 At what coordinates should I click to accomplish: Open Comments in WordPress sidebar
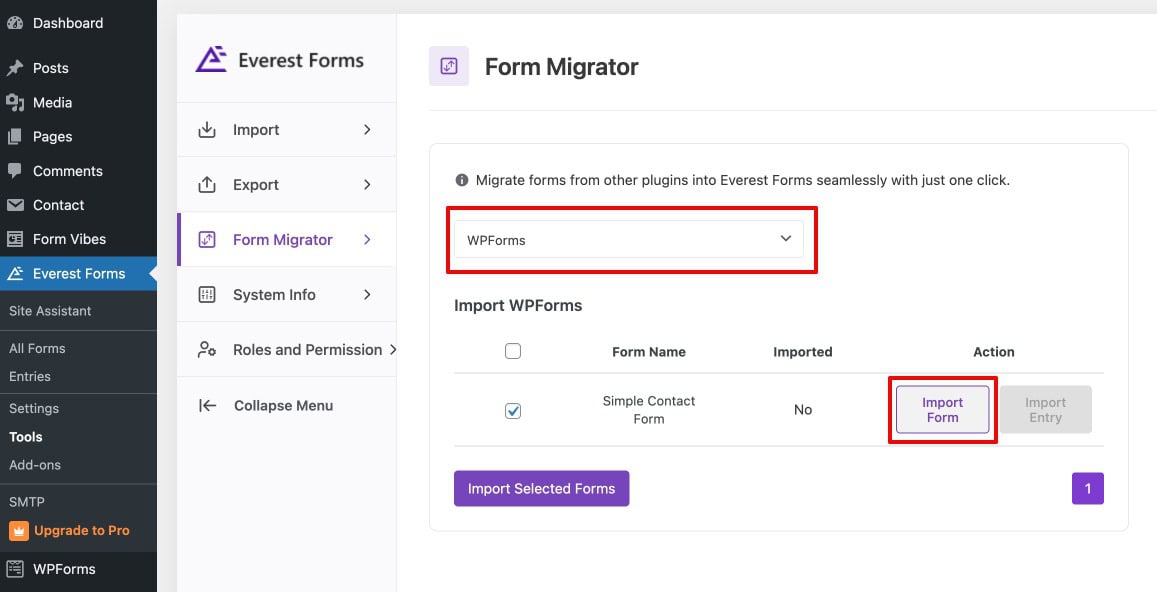[78, 171]
